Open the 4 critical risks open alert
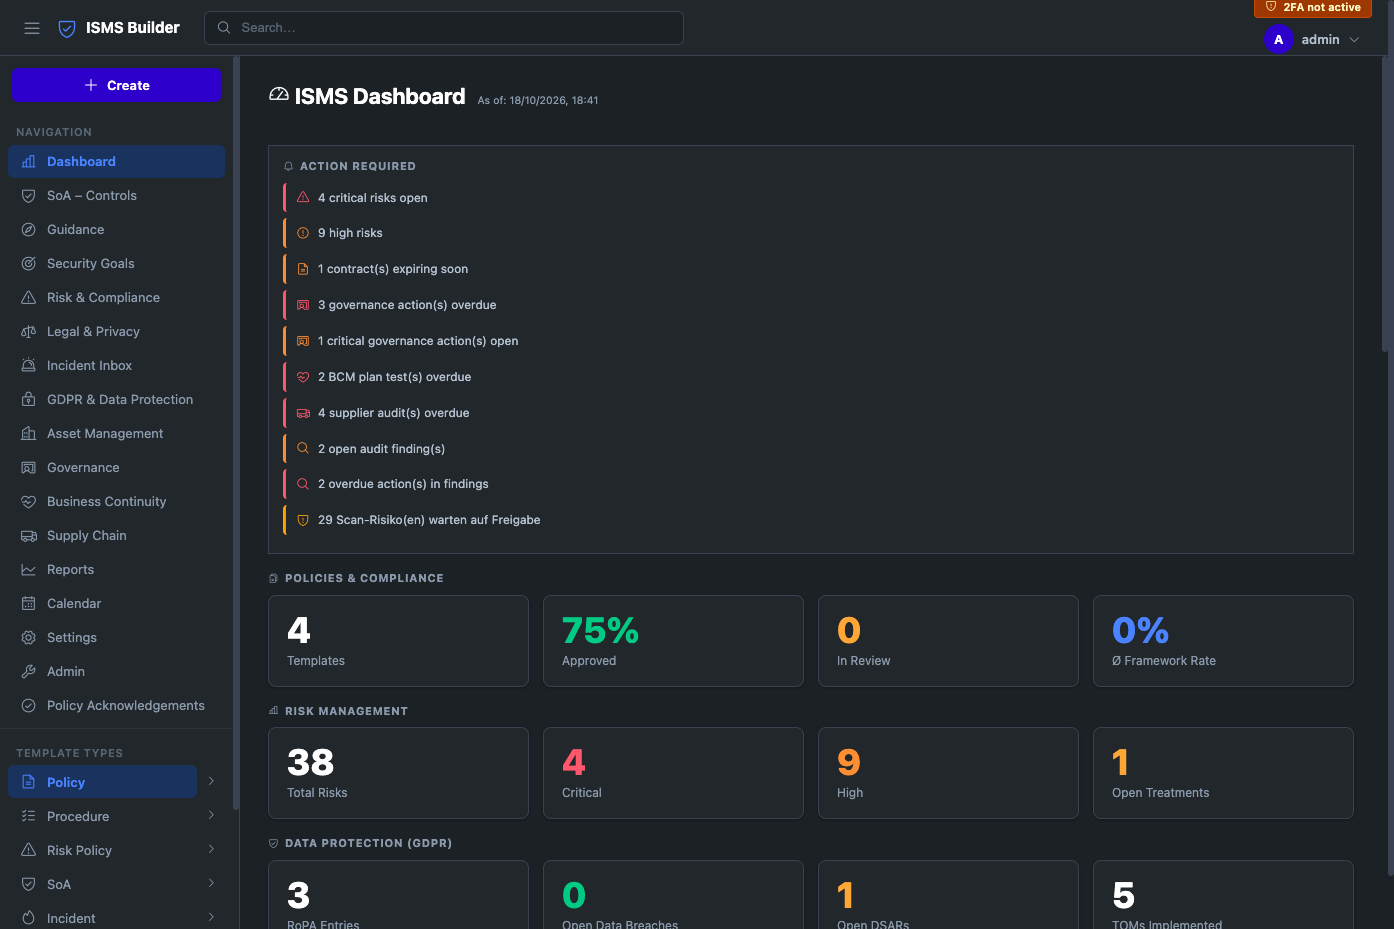The height and width of the screenshot is (929, 1394). (x=811, y=198)
